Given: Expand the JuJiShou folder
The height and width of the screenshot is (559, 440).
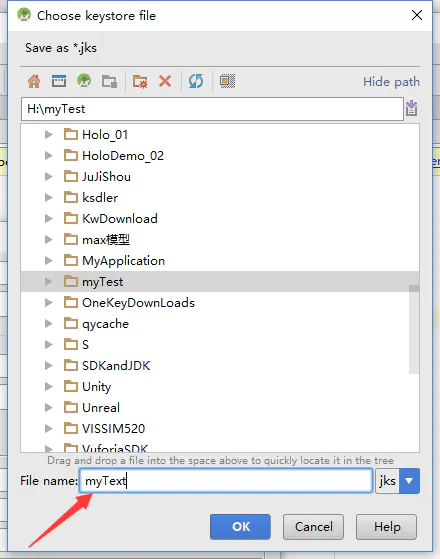Looking at the screenshot, I should 48,176.
